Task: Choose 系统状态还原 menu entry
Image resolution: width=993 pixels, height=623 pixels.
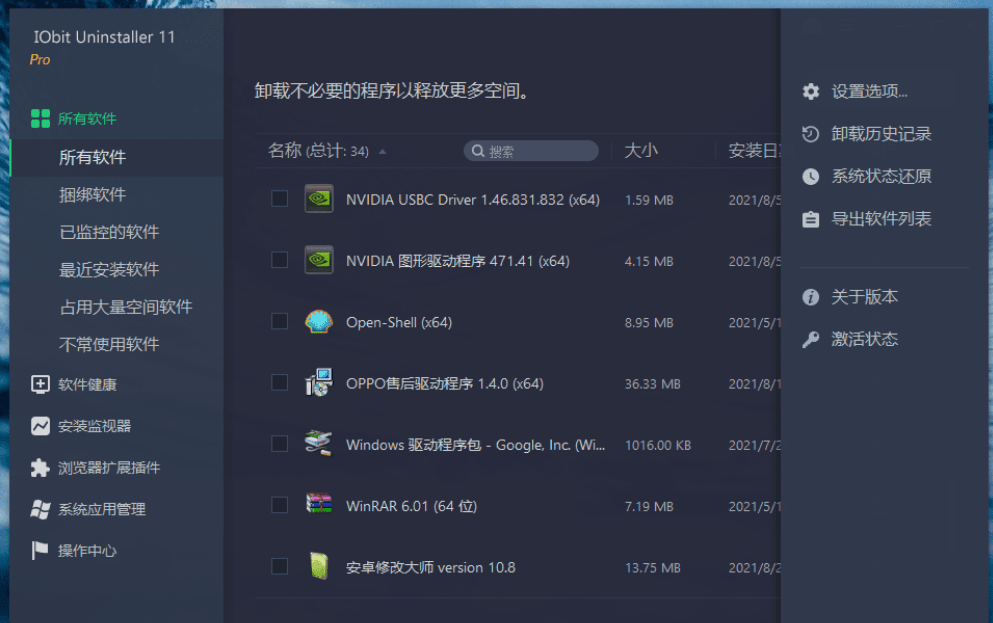Action: pos(881,176)
